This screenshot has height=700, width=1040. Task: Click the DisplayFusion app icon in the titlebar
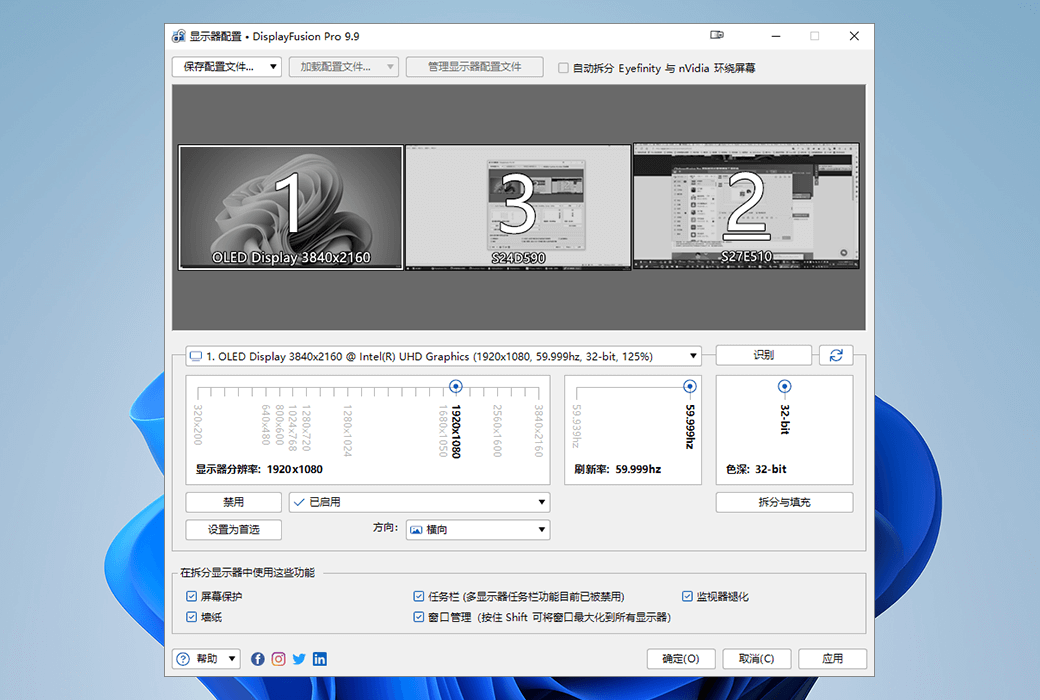point(181,36)
